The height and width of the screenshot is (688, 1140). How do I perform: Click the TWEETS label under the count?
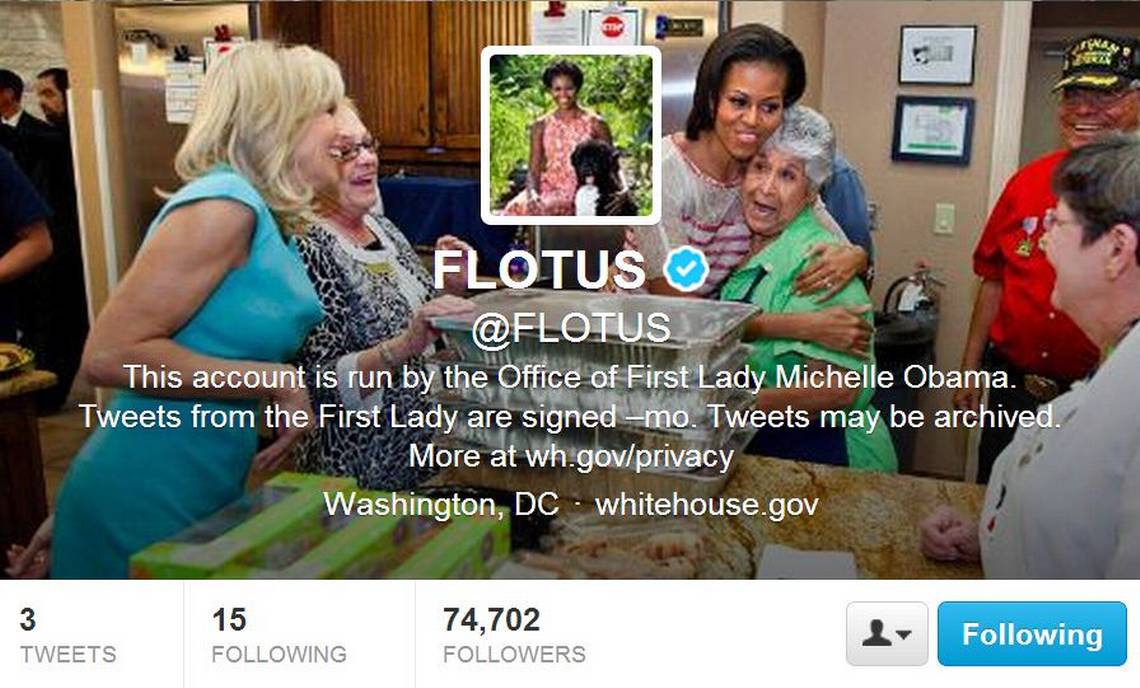pos(68,655)
